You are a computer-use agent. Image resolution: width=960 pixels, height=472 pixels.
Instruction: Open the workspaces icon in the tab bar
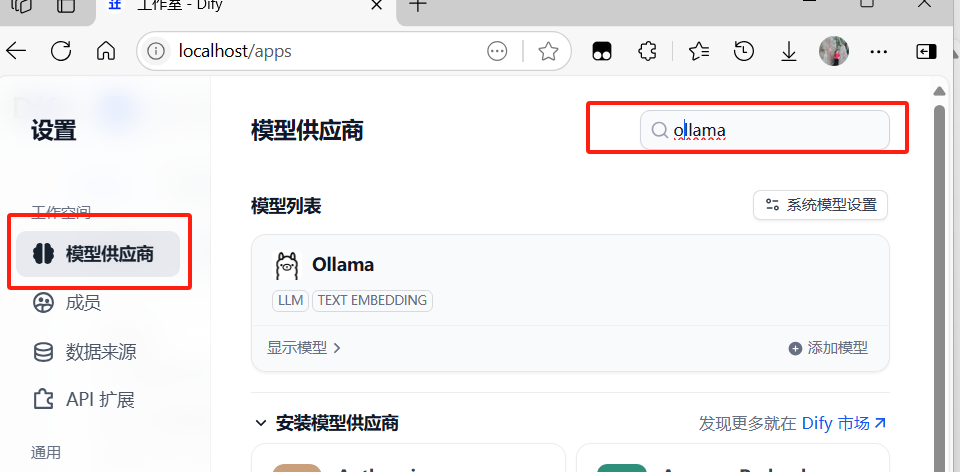tap(21, 6)
